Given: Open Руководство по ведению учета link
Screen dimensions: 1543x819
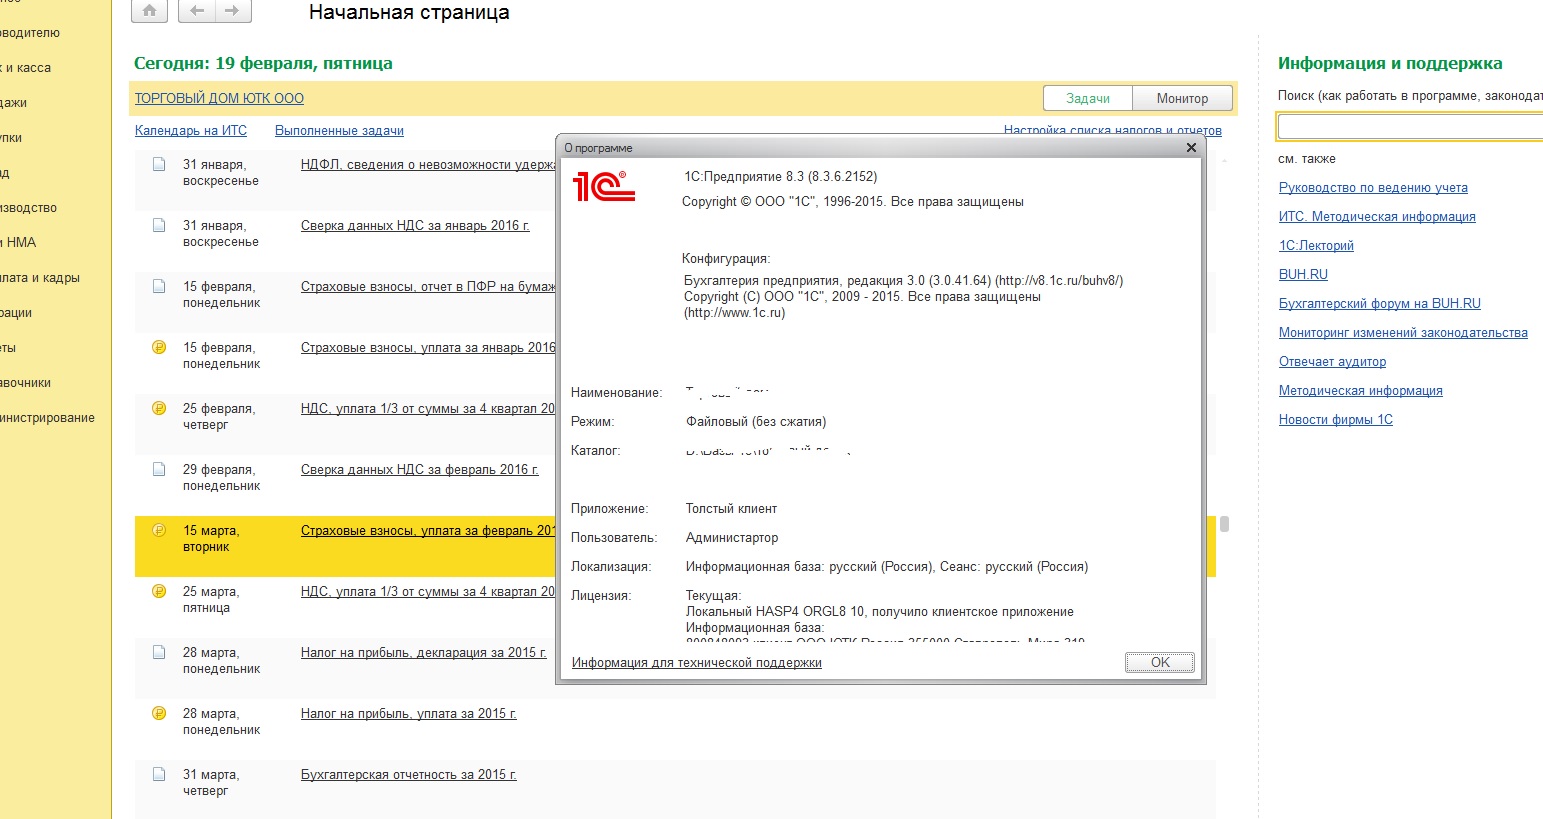Looking at the screenshot, I should point(1373,187).
